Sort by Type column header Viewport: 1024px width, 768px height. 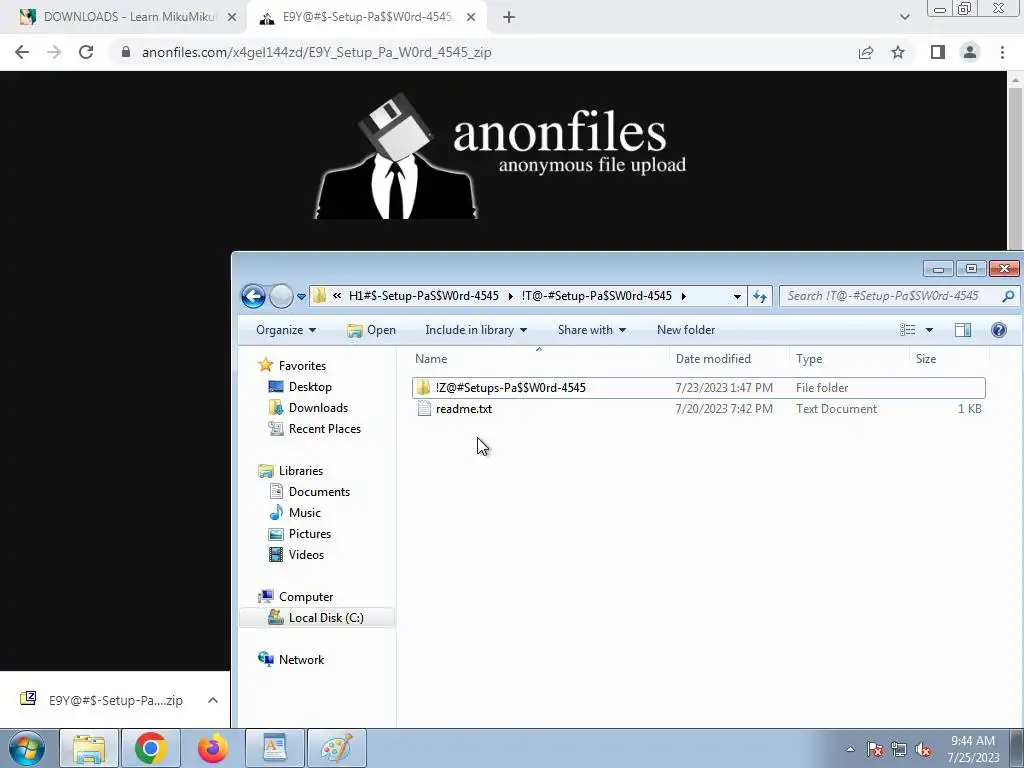849,359
